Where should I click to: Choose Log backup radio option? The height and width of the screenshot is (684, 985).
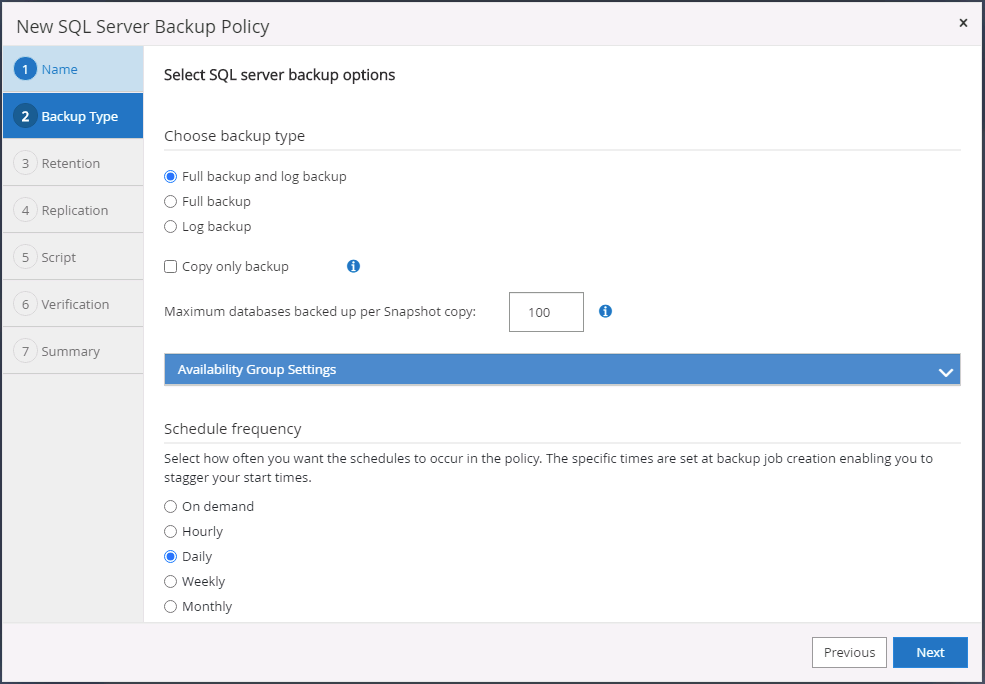[171, 227]
